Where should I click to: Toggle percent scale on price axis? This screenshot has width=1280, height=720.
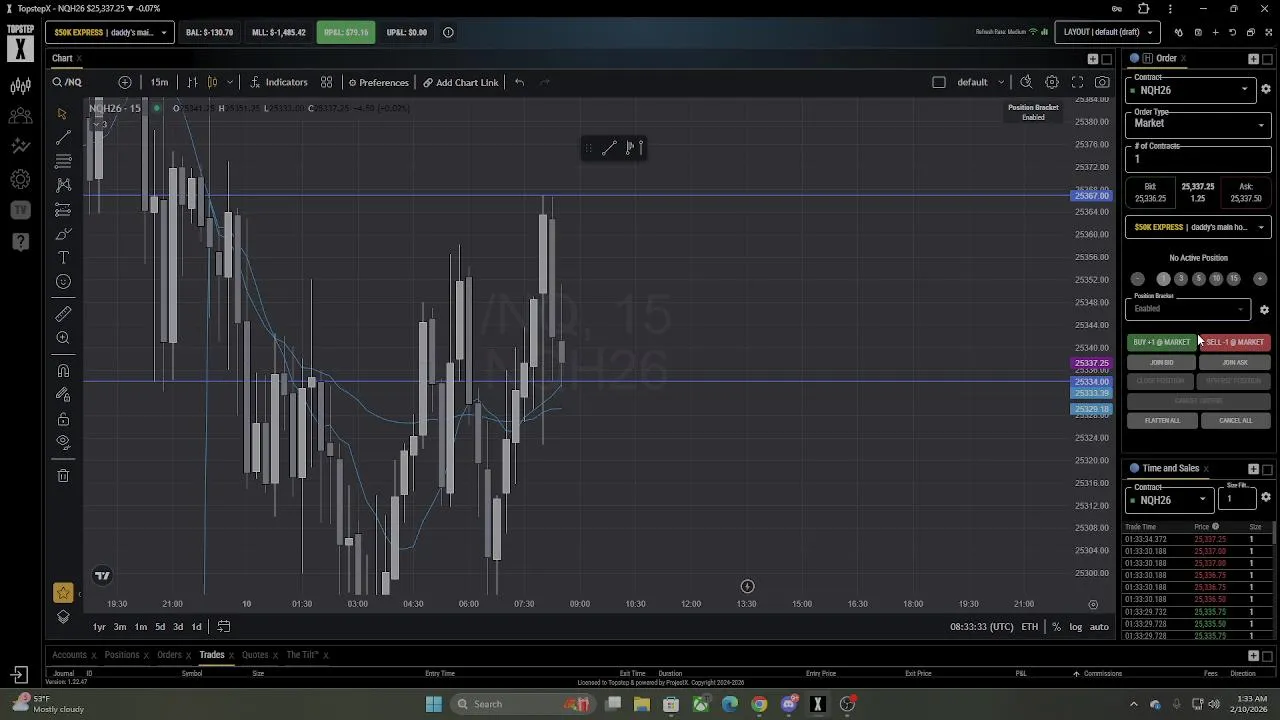[1056, 627]
